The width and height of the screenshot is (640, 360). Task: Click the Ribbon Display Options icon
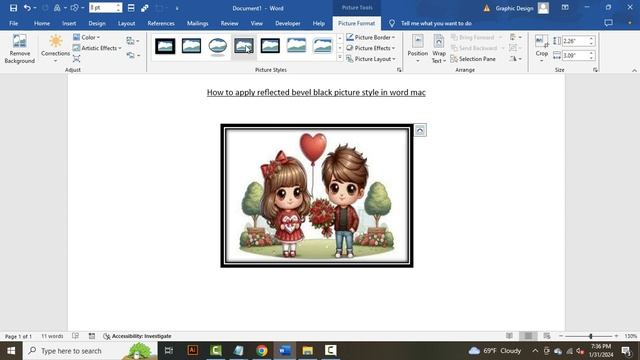pos(565,7)
